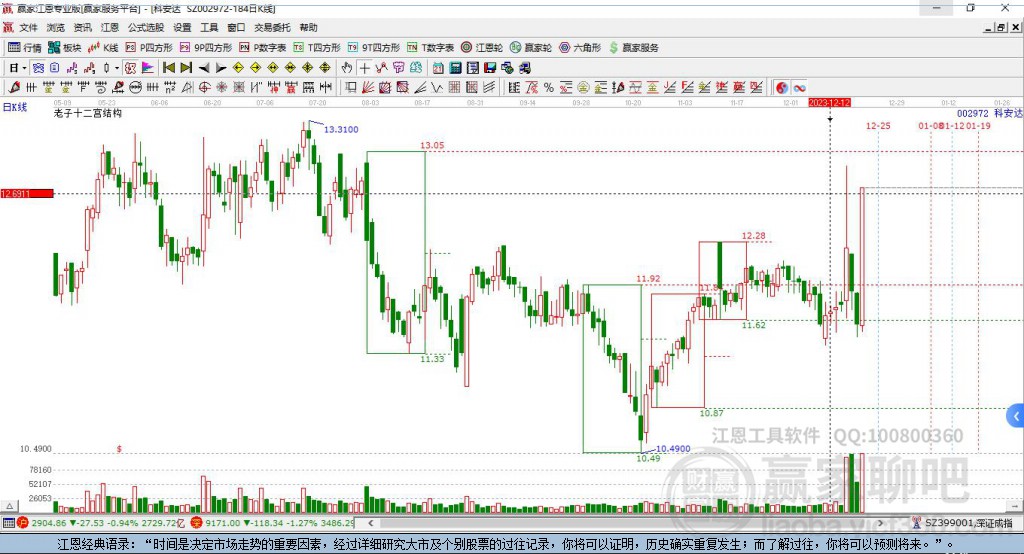This screenshot has width=1024, height=554.
Task: Click the 002972 stock code label
Action: (x=973, y=113)
